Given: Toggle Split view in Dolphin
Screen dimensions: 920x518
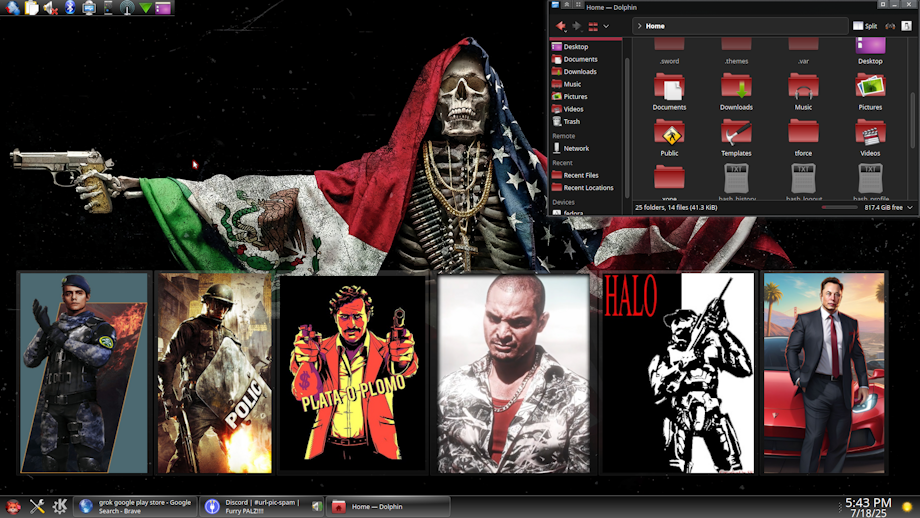Looking at the screenshot, I should 865,26.
